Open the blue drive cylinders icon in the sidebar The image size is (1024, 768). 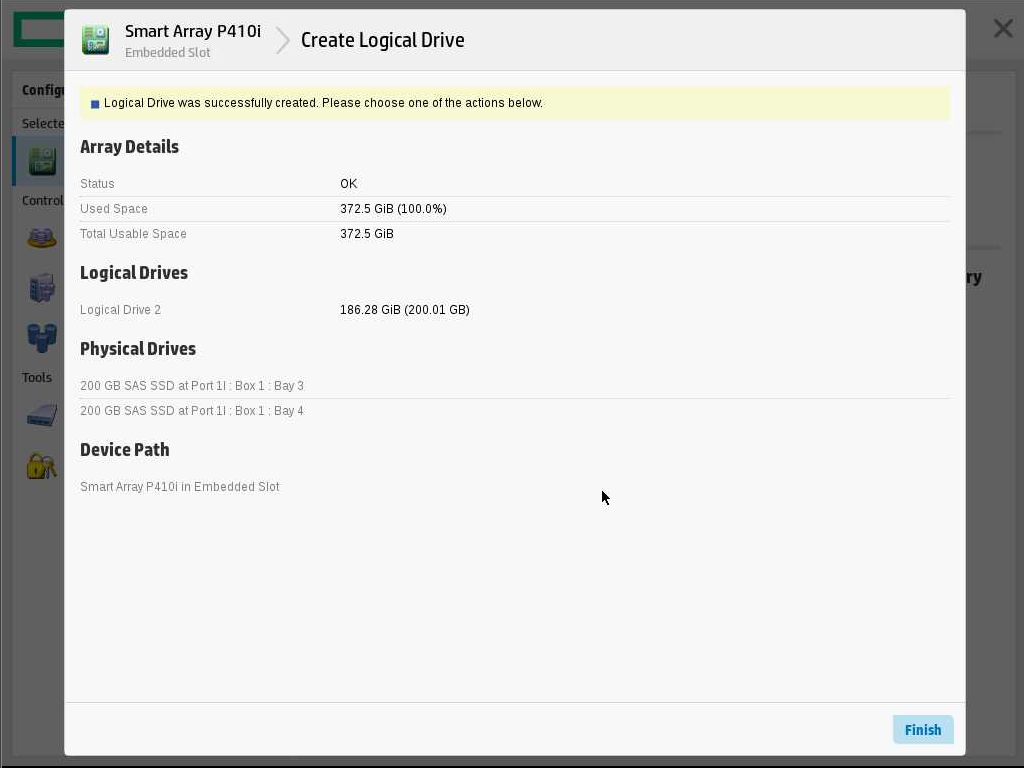click(x=42, y=338)
